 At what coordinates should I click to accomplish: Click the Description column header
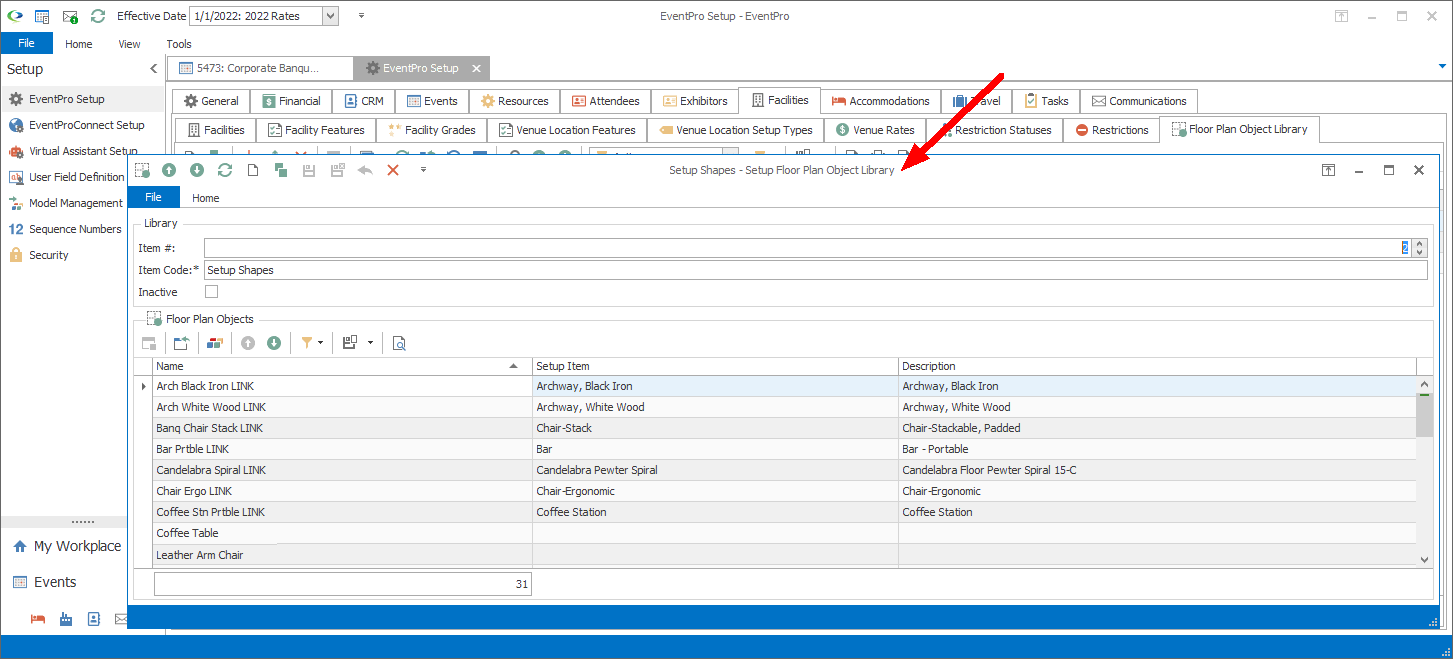1157,366
